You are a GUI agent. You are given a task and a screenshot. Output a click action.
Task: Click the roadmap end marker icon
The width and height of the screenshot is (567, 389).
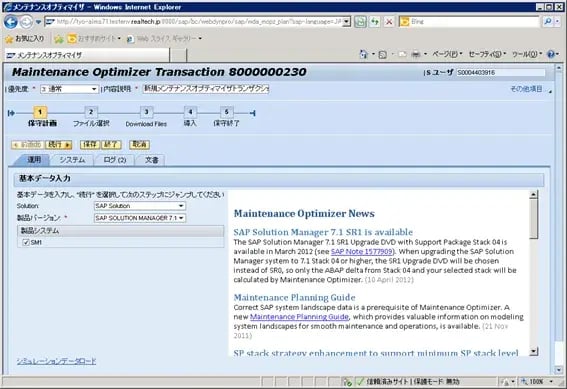tap(253, 114)
